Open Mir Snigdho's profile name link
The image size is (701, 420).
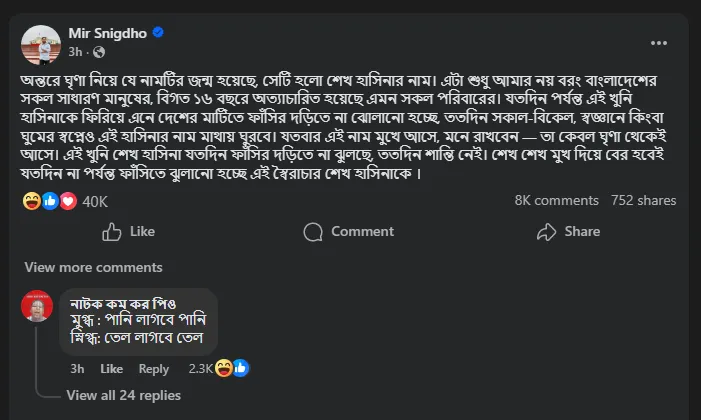point(107,33)
